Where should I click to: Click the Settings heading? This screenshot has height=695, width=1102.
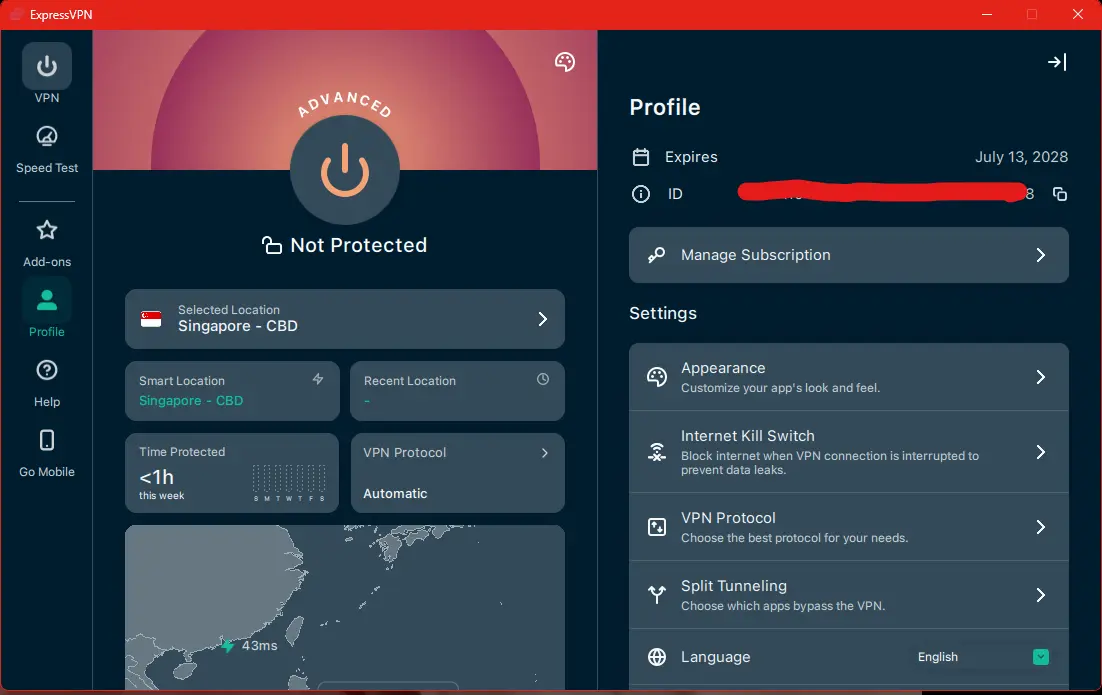(x=663, y=313)
